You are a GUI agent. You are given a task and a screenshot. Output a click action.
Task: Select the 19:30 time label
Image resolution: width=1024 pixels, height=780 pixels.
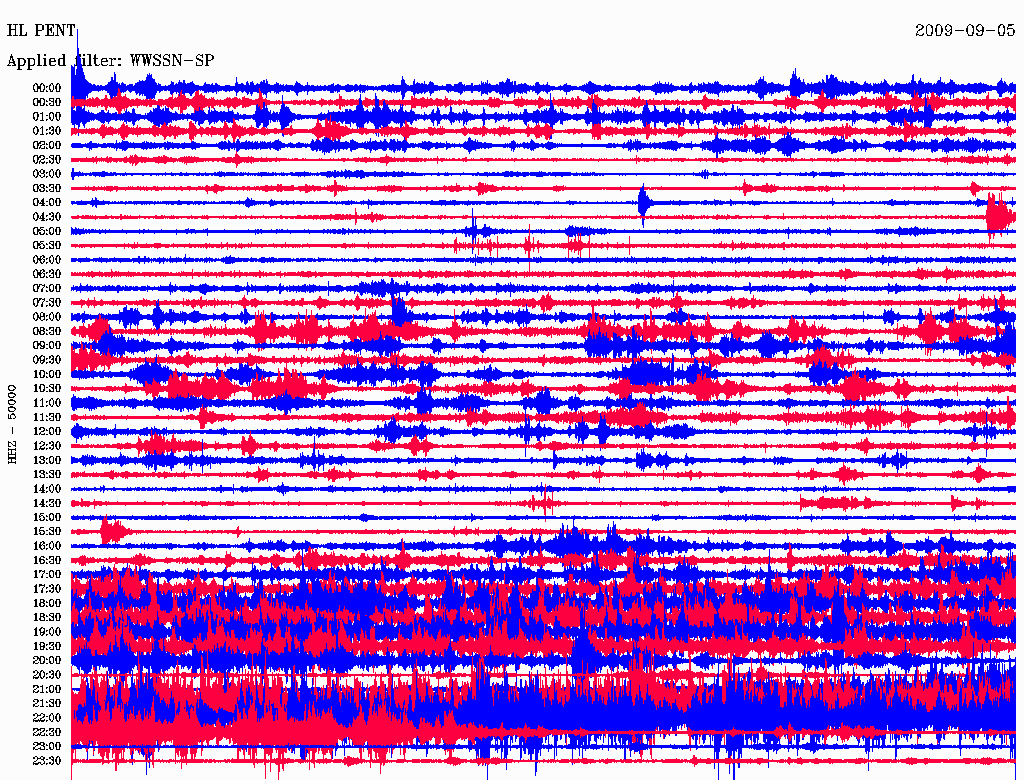[x=46, y=647]
